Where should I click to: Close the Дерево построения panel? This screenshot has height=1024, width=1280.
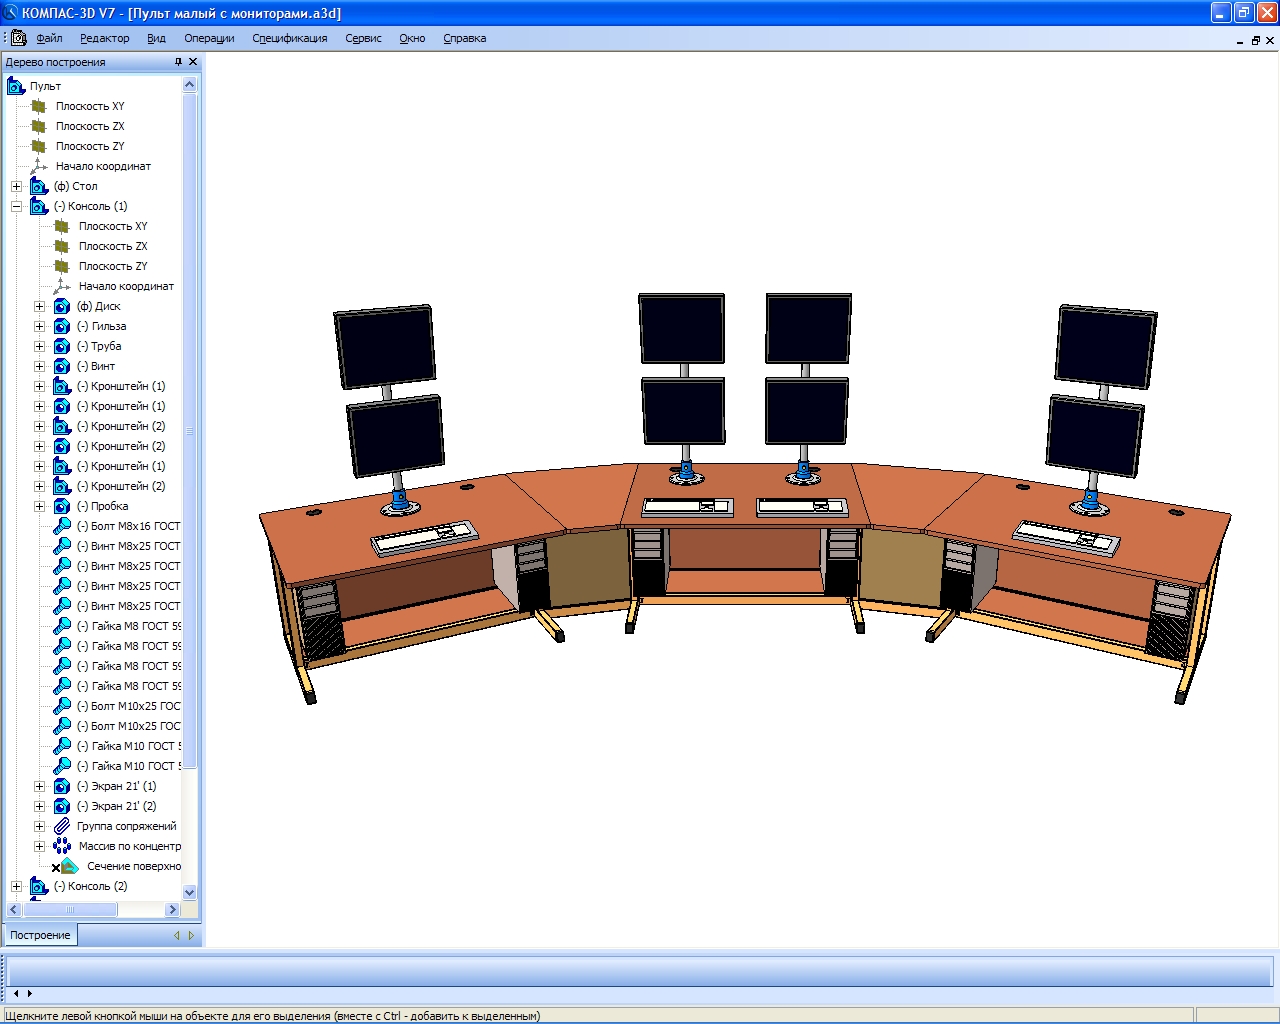coord(193,62)
